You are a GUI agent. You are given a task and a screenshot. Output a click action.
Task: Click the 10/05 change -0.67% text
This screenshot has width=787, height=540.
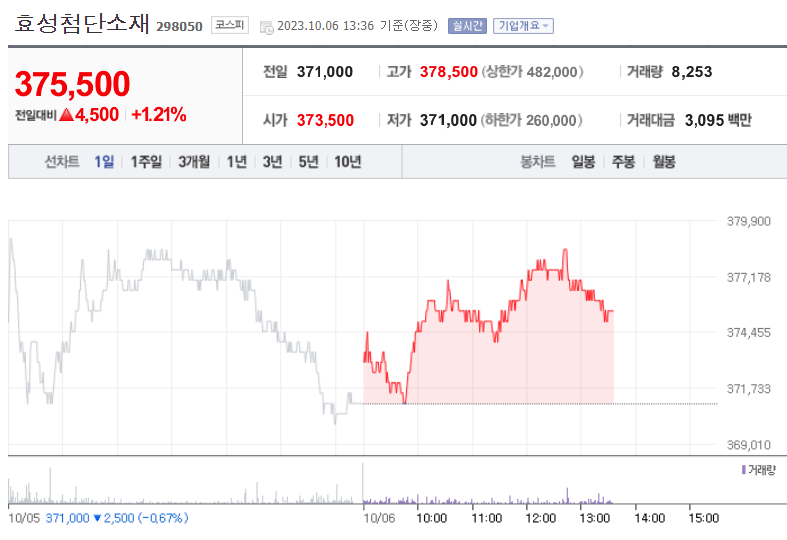[163, 518]
